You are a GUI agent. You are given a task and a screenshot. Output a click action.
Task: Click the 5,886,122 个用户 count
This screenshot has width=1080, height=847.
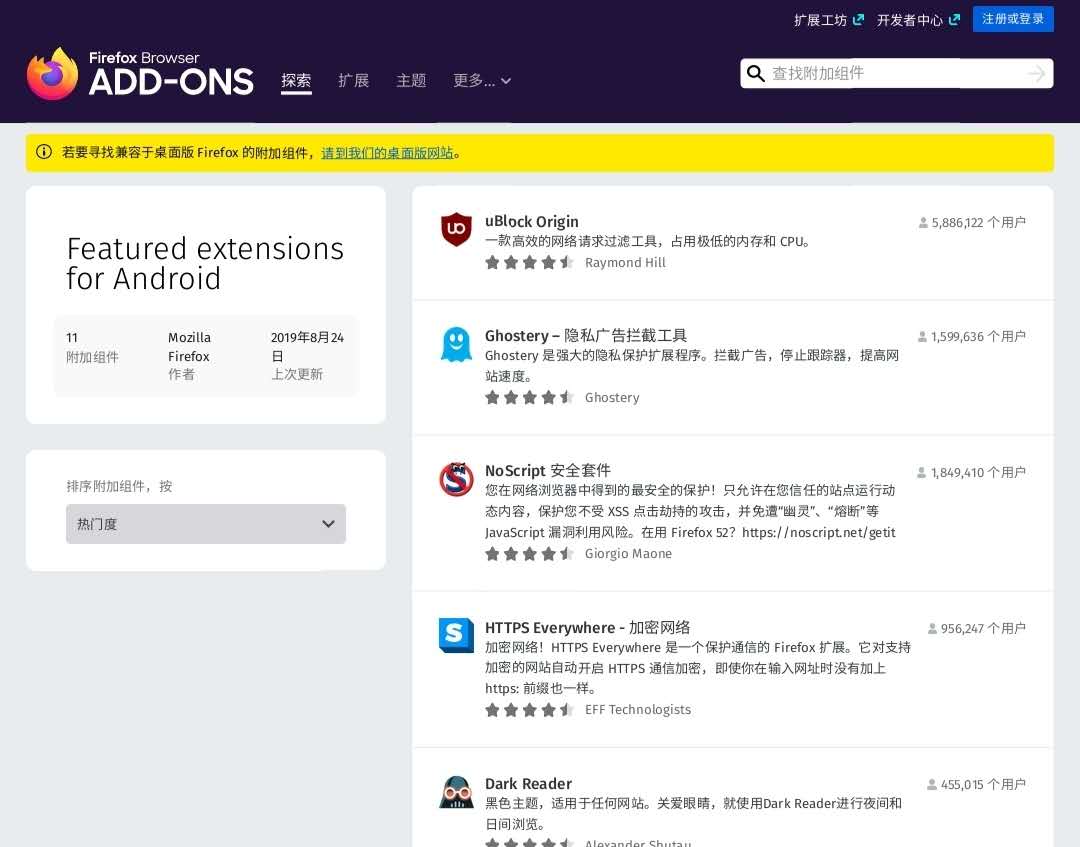pyautogui.click(x=979, y=222)
